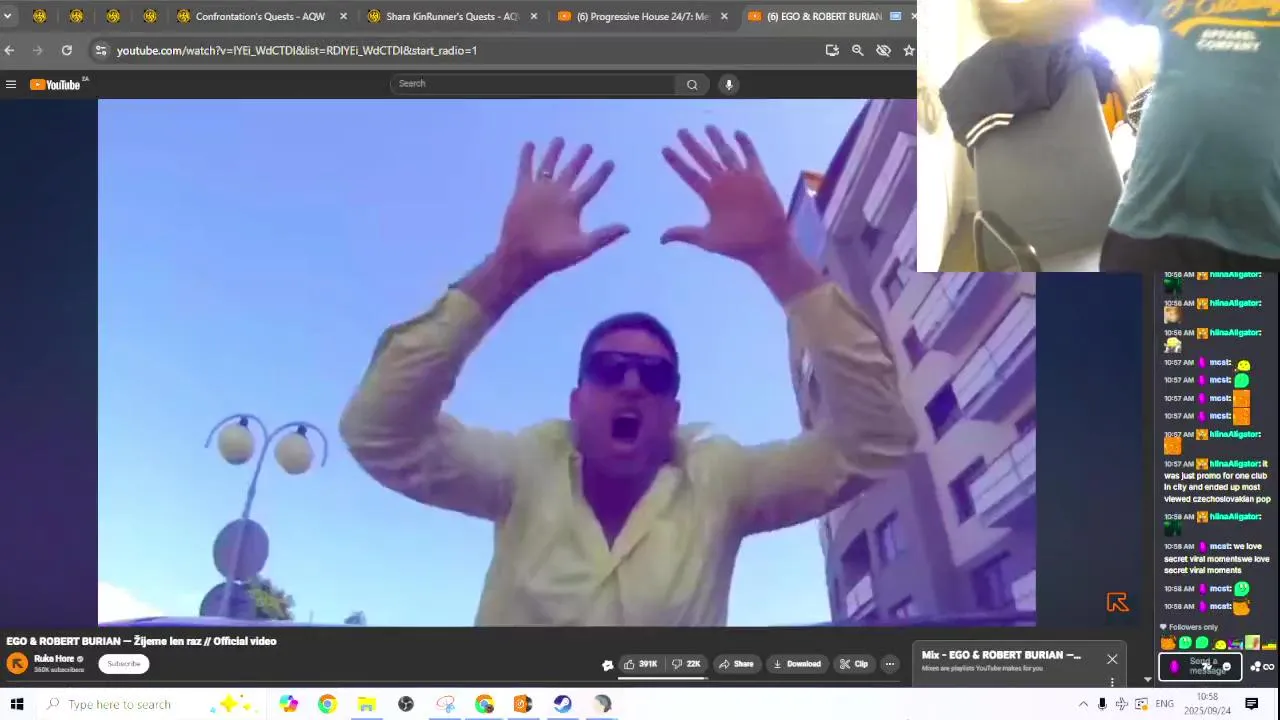Go to the YouTube home logo
Image resolution: width=1280 pixels, height=720 pixels.
tap(55, 84)
